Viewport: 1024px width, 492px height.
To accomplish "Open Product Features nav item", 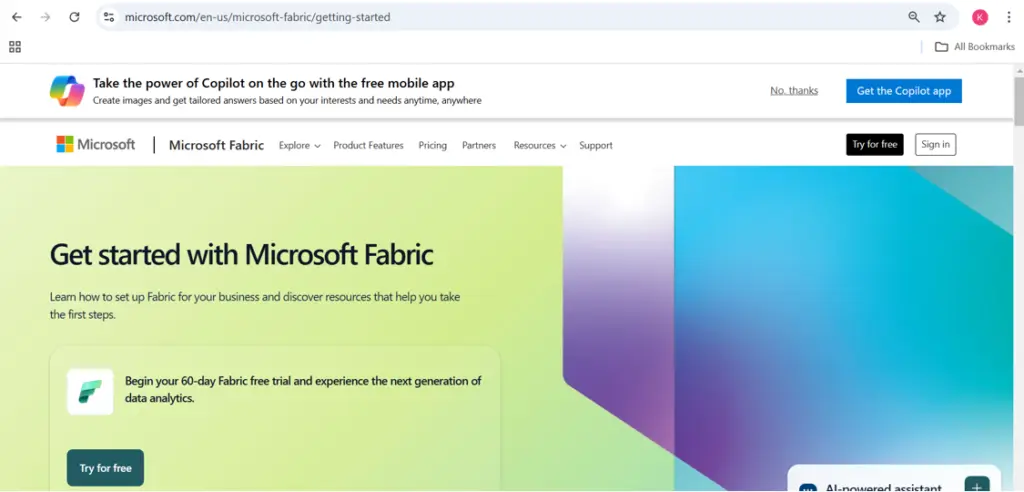I will (x=368, y=146).
